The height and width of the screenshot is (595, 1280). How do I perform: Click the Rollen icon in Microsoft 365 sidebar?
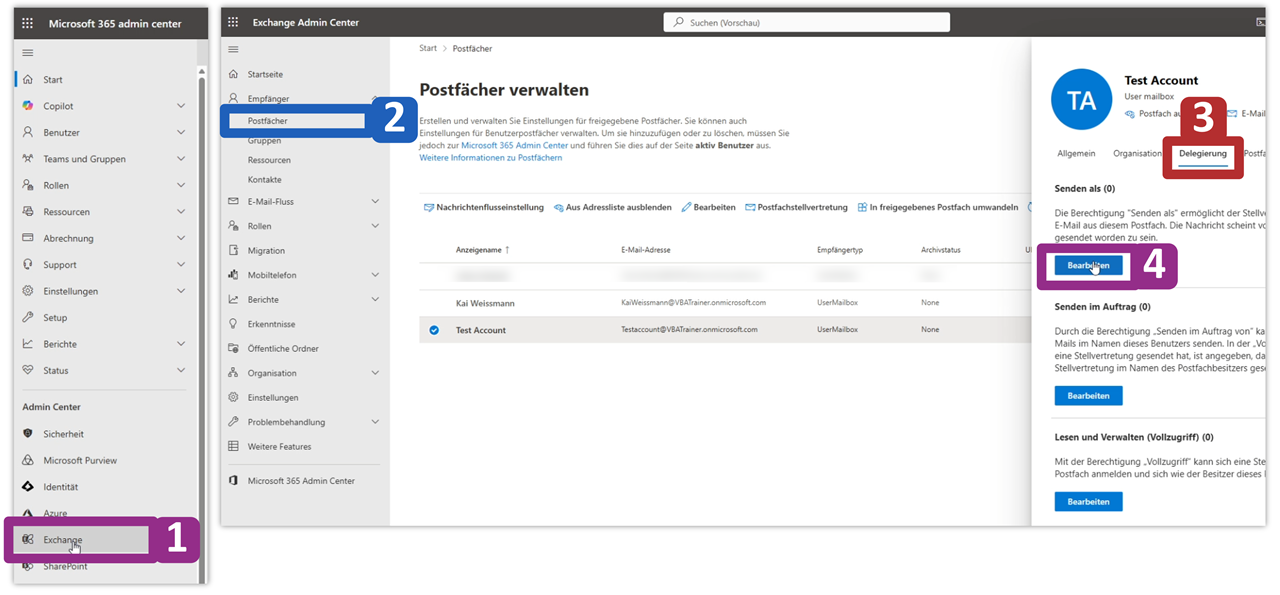[x=28, y=185]
